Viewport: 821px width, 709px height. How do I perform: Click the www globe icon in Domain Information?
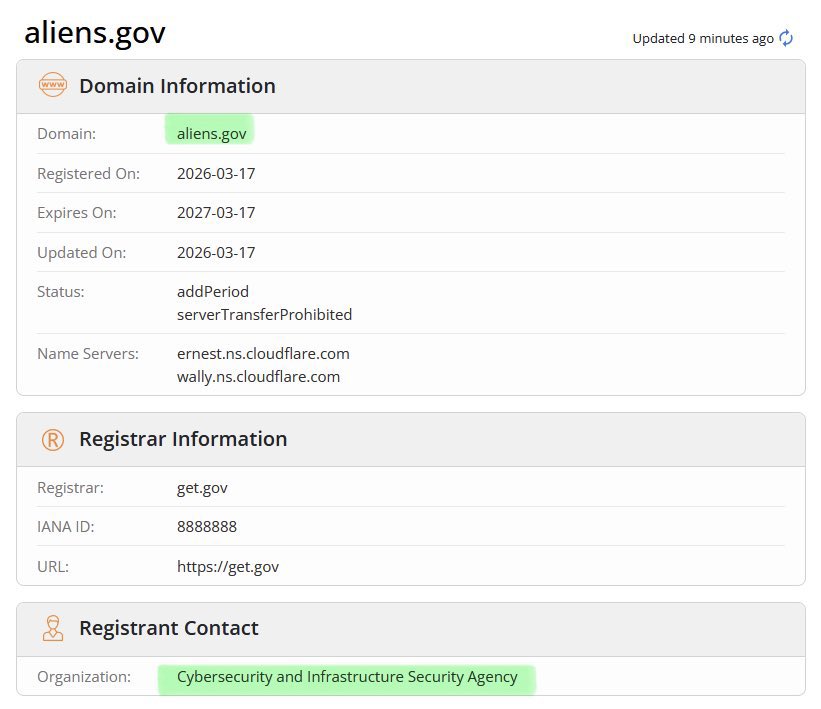(52, 85)
